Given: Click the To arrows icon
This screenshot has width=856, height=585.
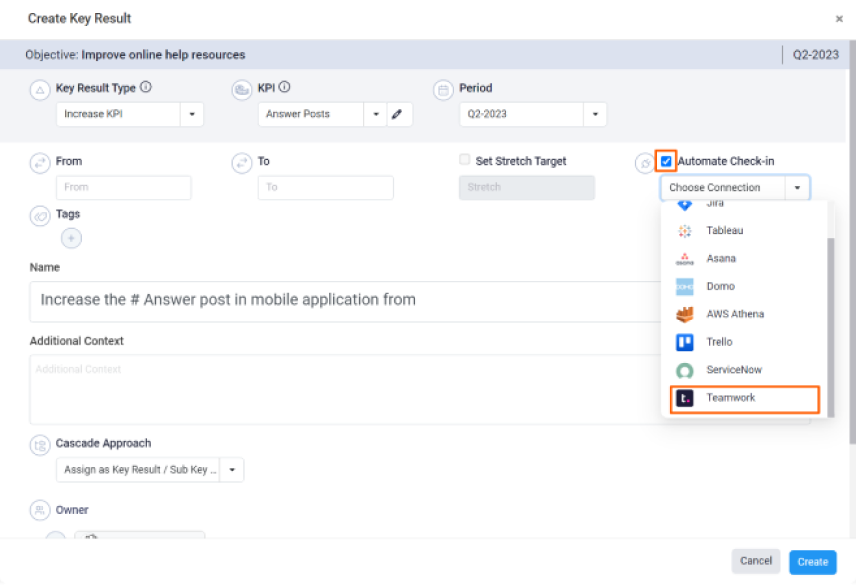Looking at the screenshot, I should point(241,163).
